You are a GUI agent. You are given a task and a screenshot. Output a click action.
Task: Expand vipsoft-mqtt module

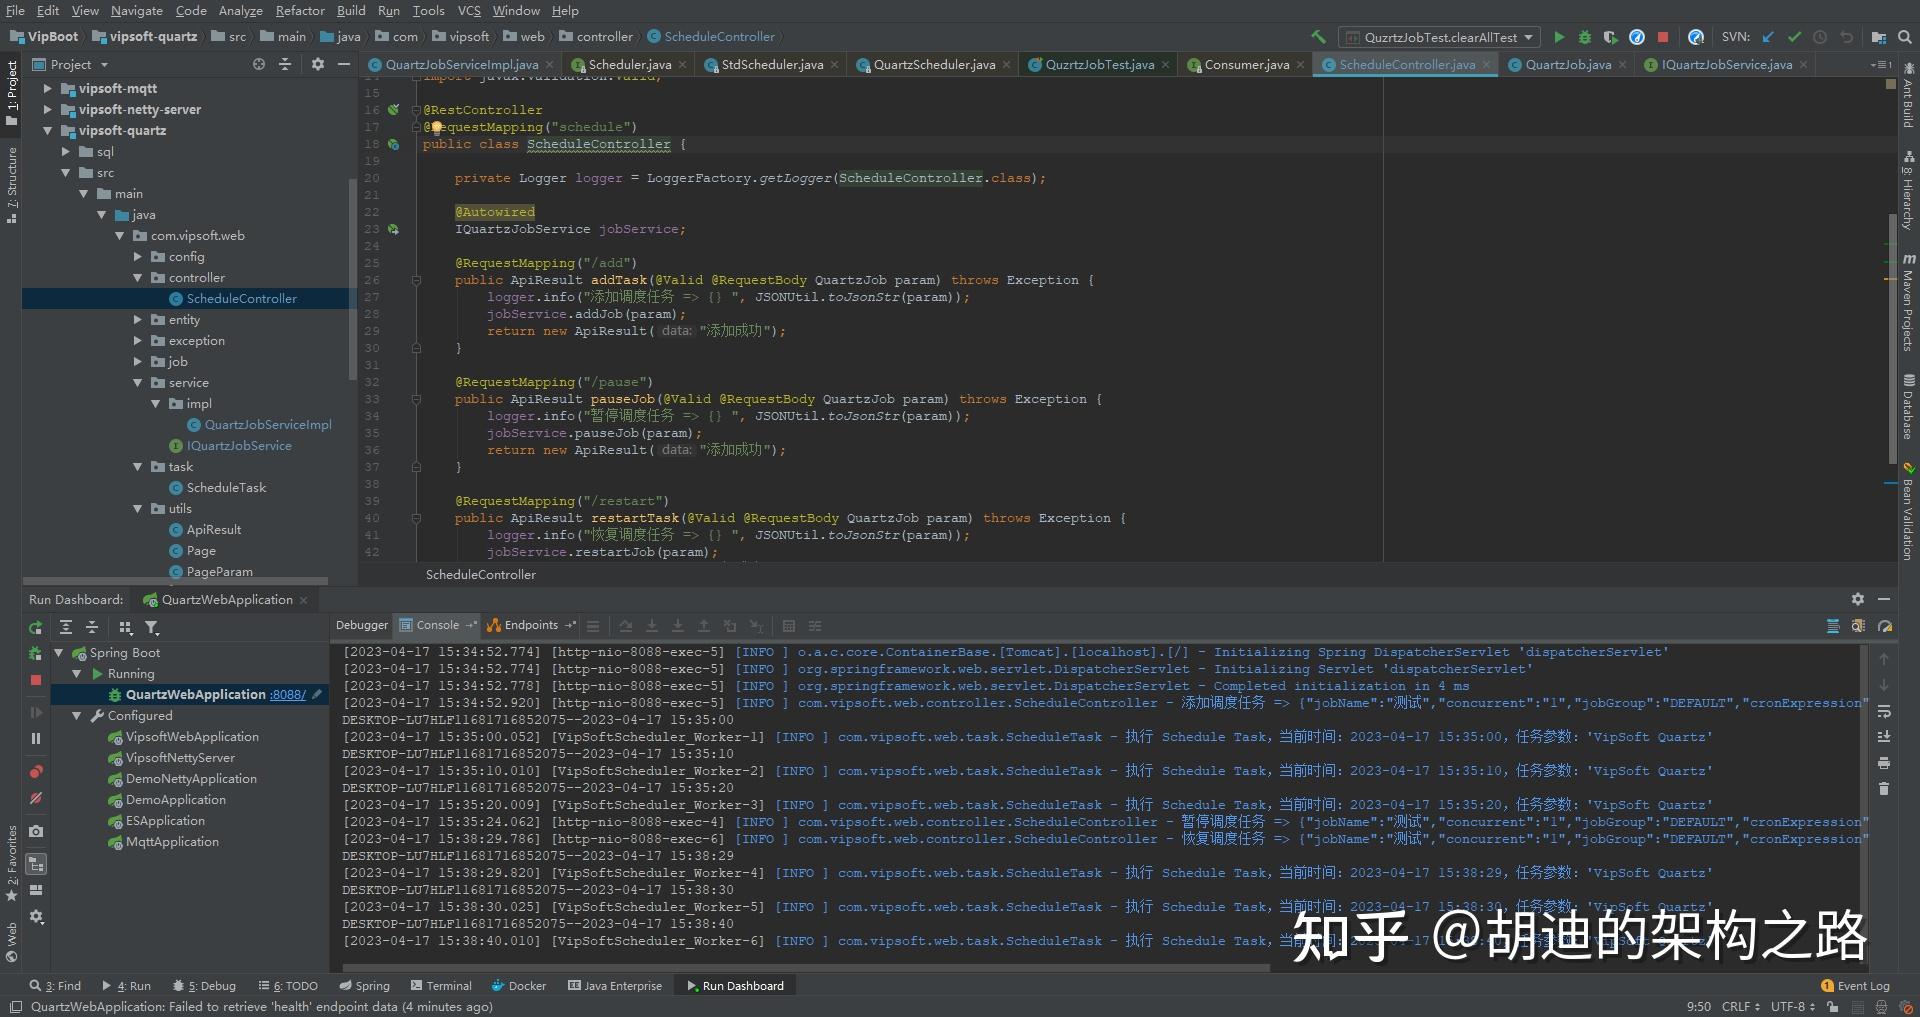tap(47, 89)
